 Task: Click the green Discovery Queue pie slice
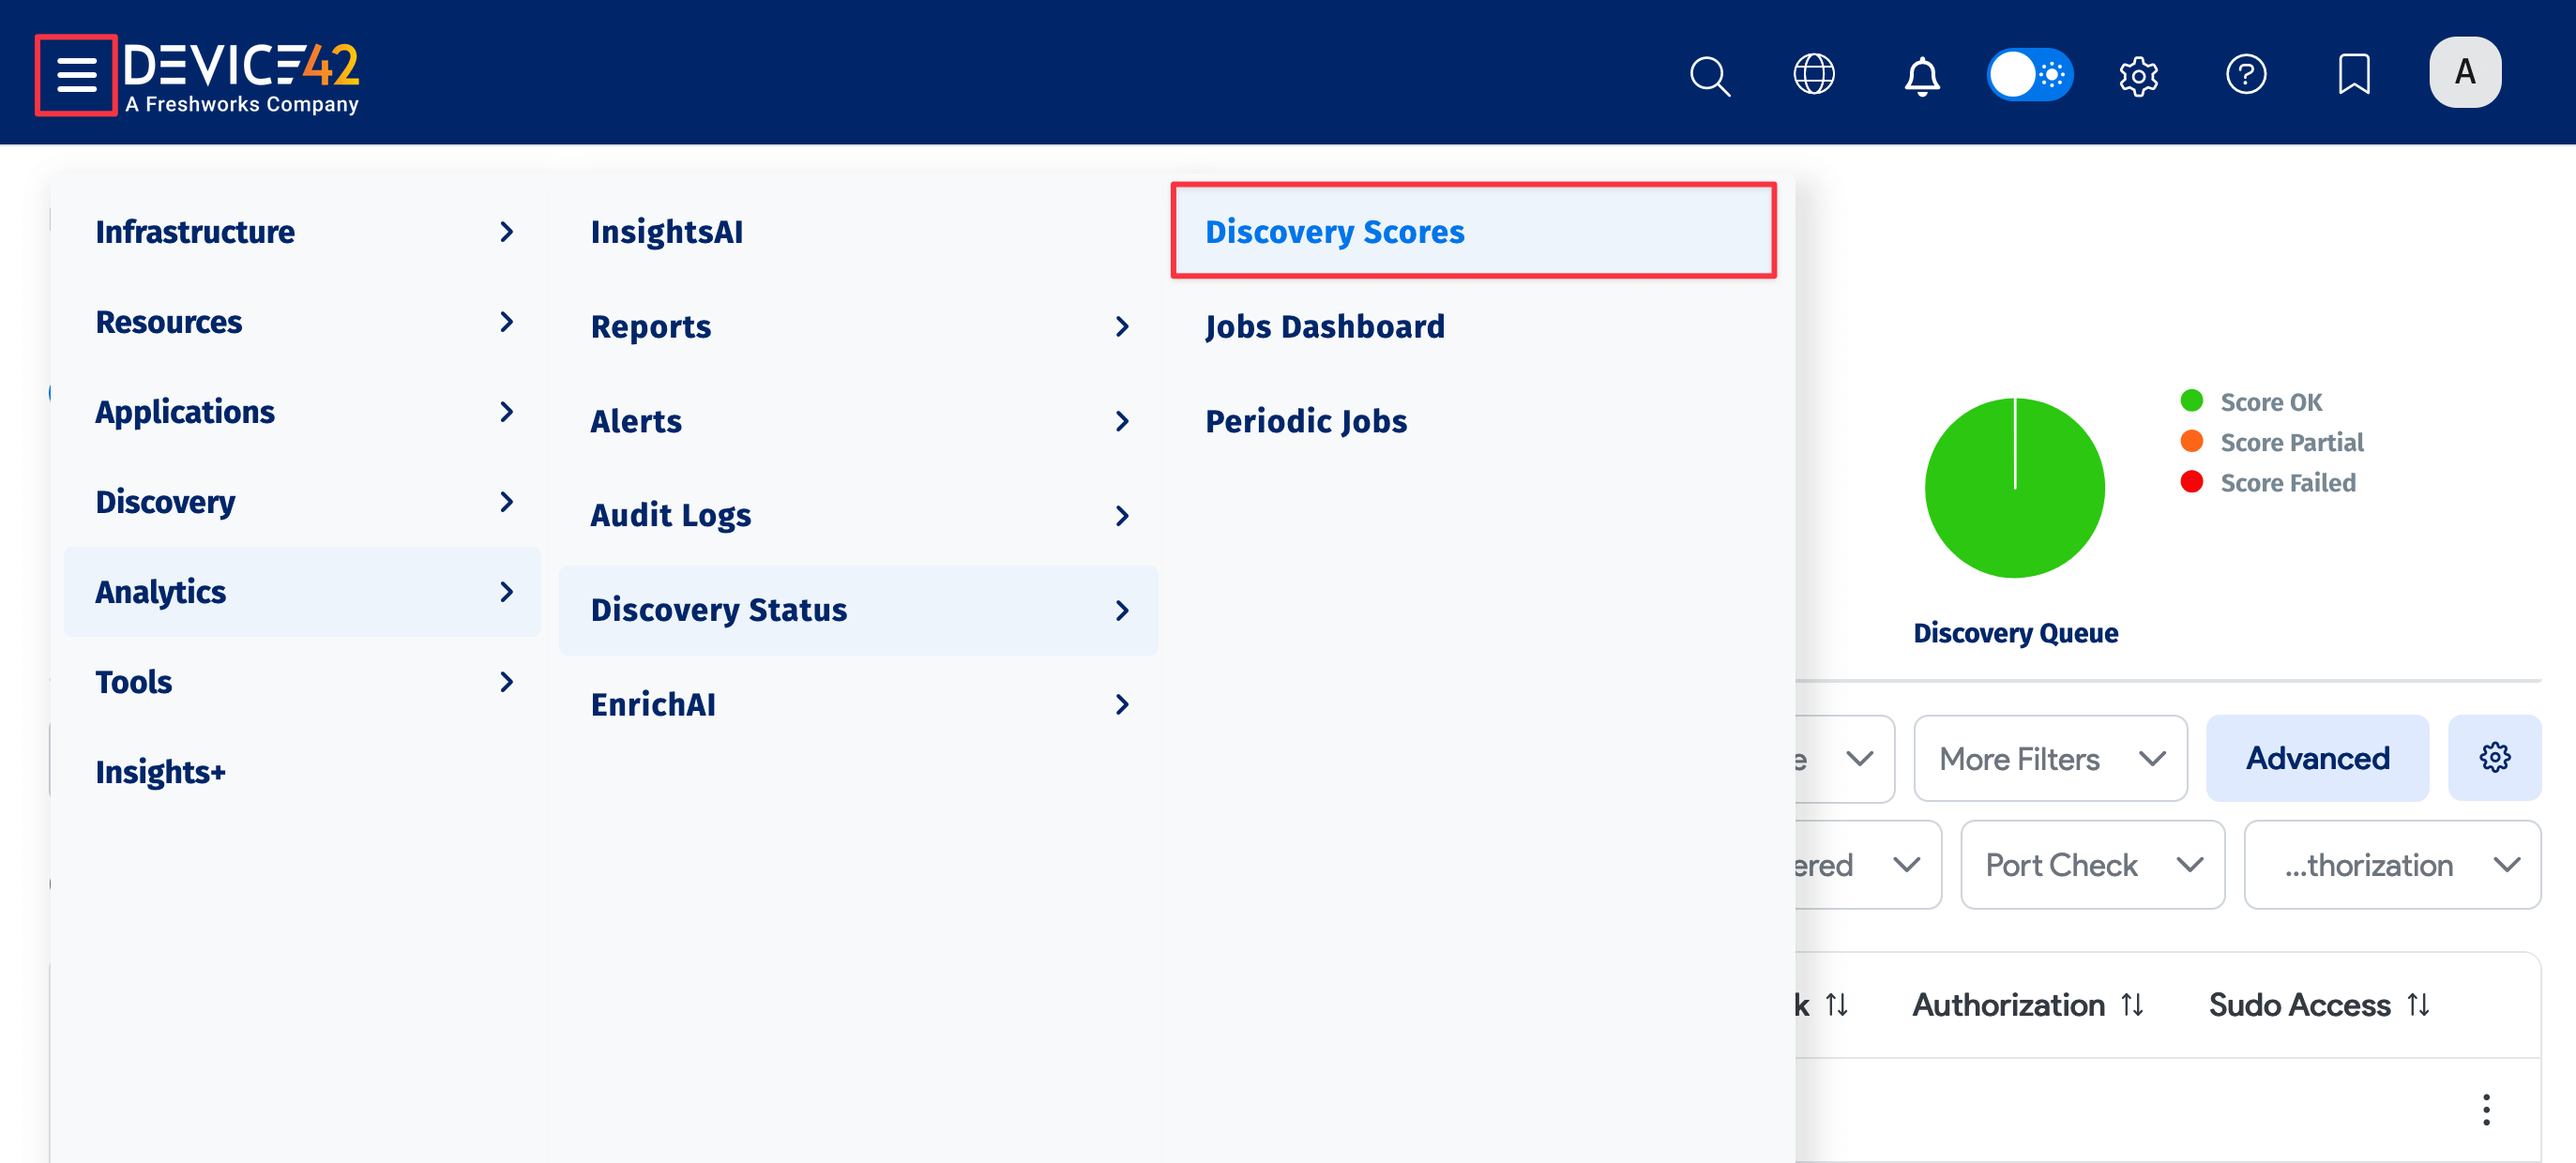coord(2014,488)
